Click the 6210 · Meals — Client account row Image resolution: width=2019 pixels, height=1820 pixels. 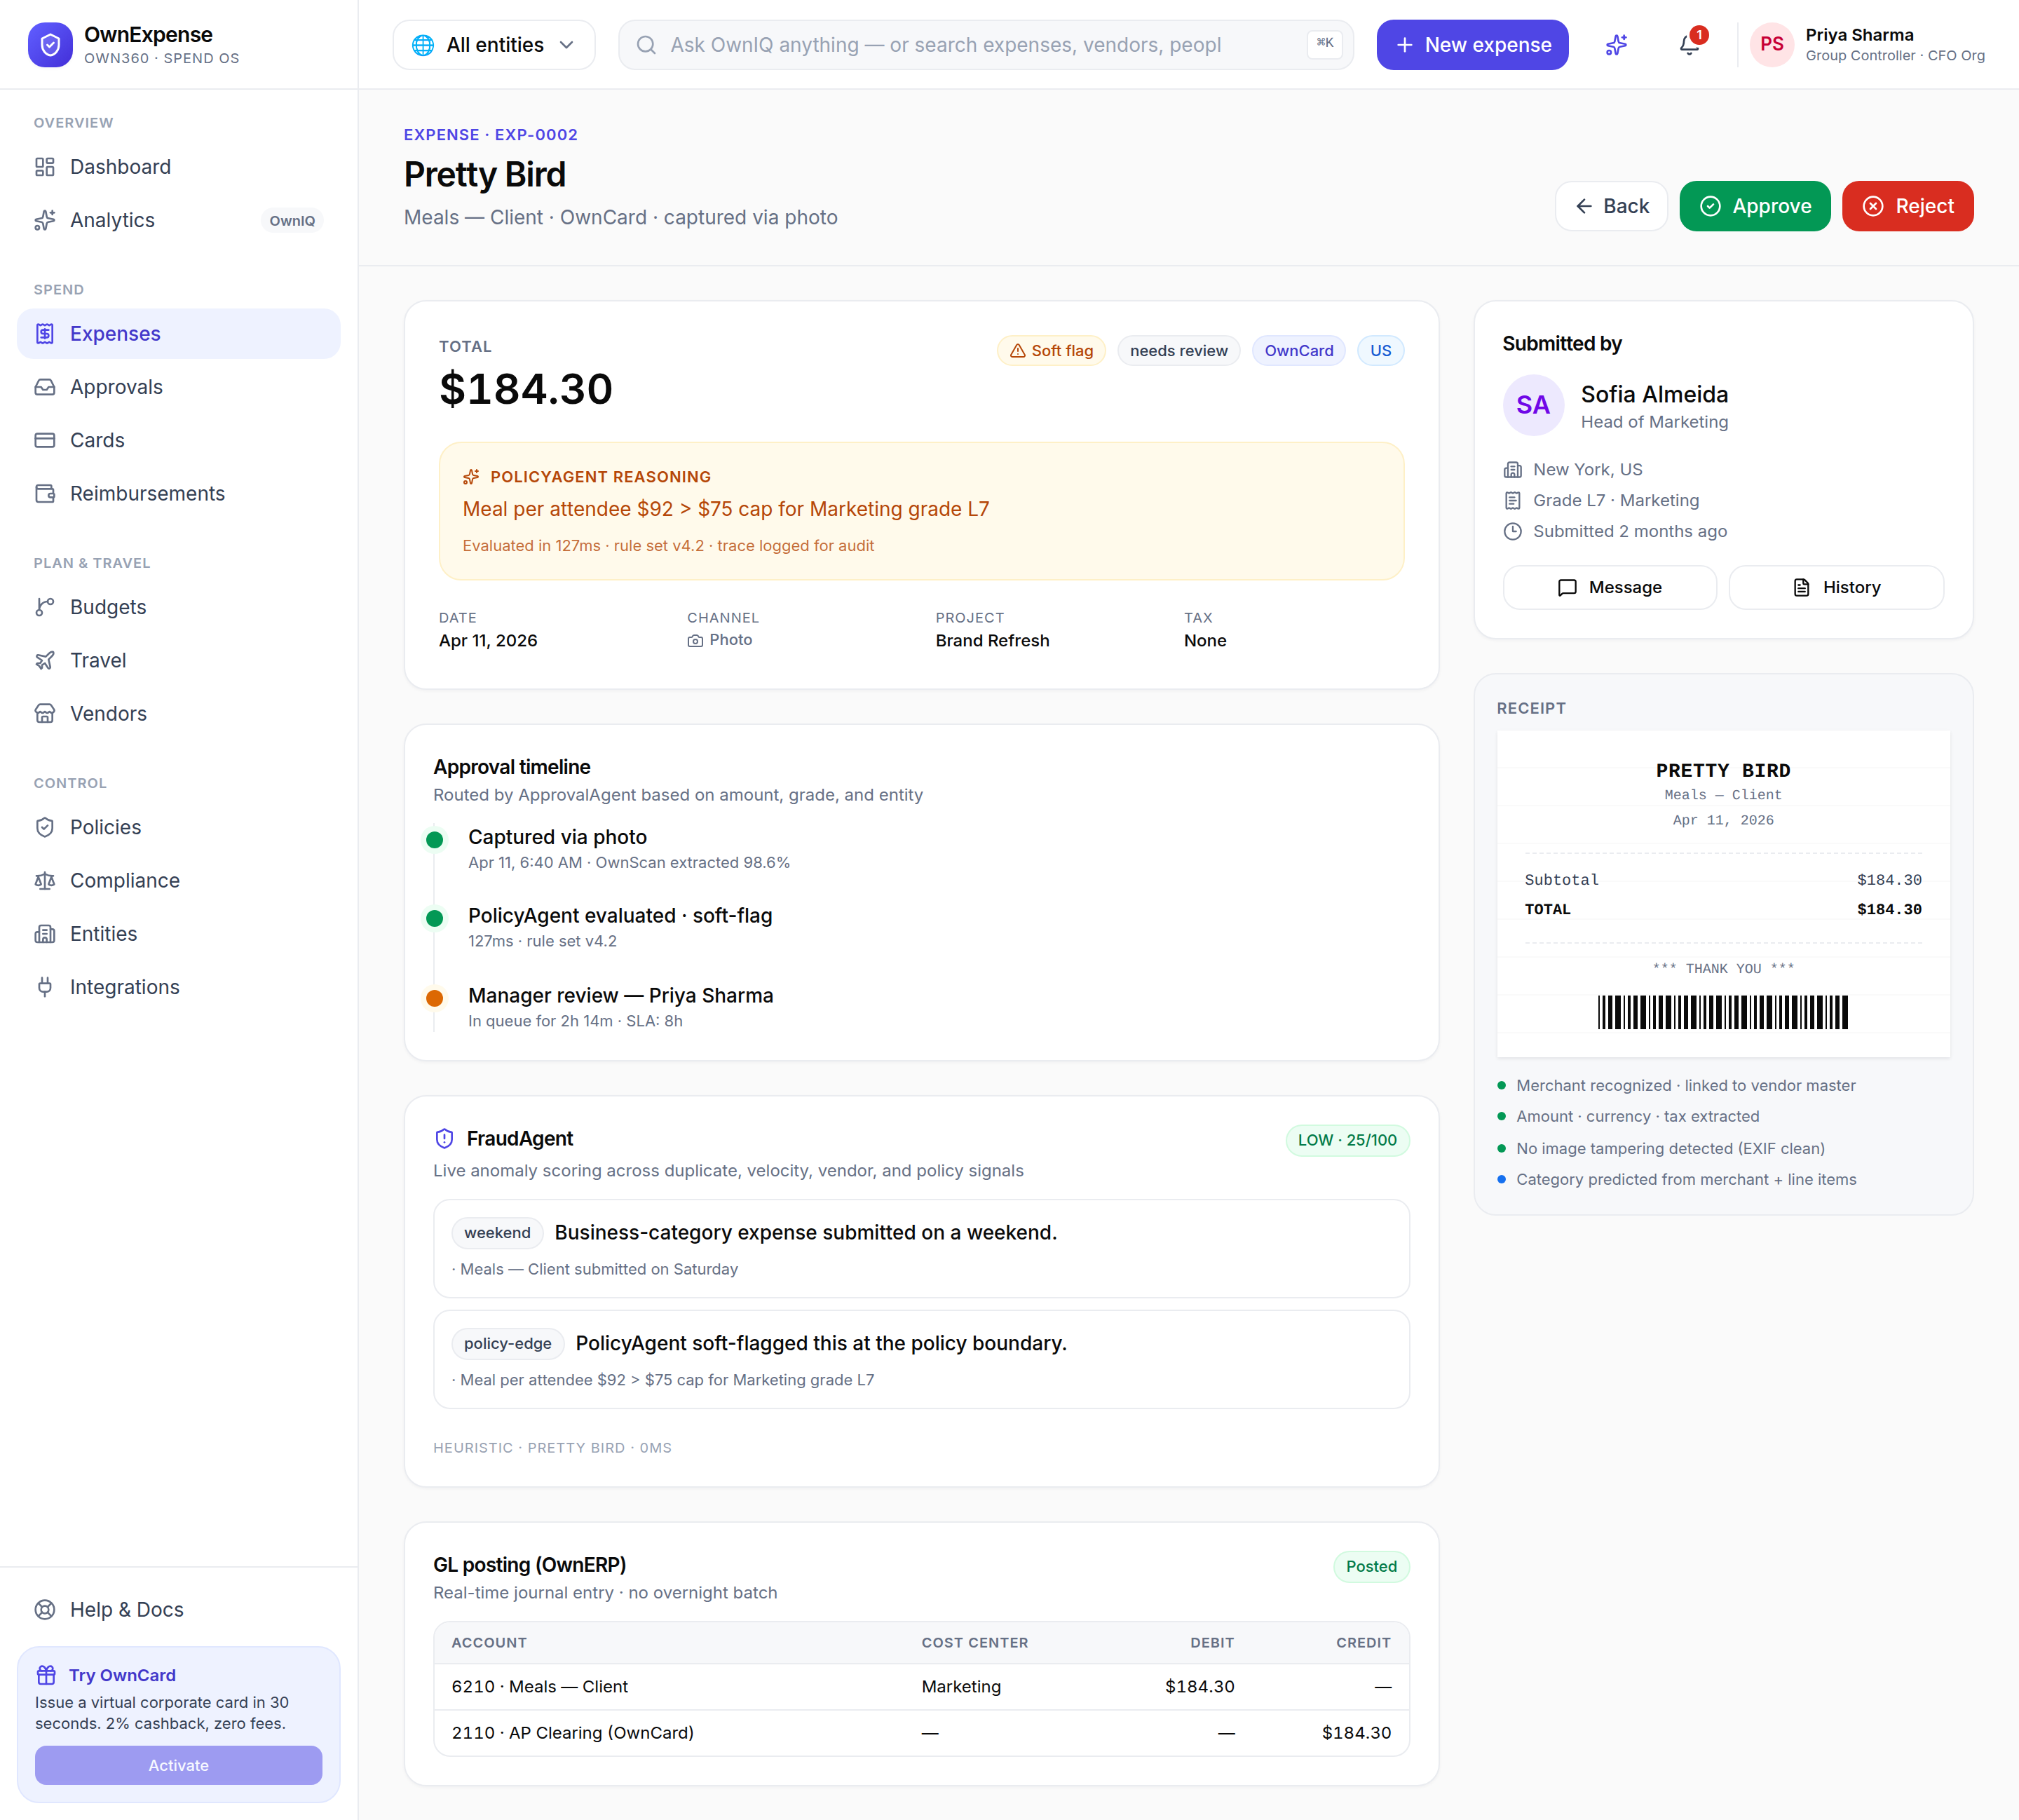point(921,1686)
